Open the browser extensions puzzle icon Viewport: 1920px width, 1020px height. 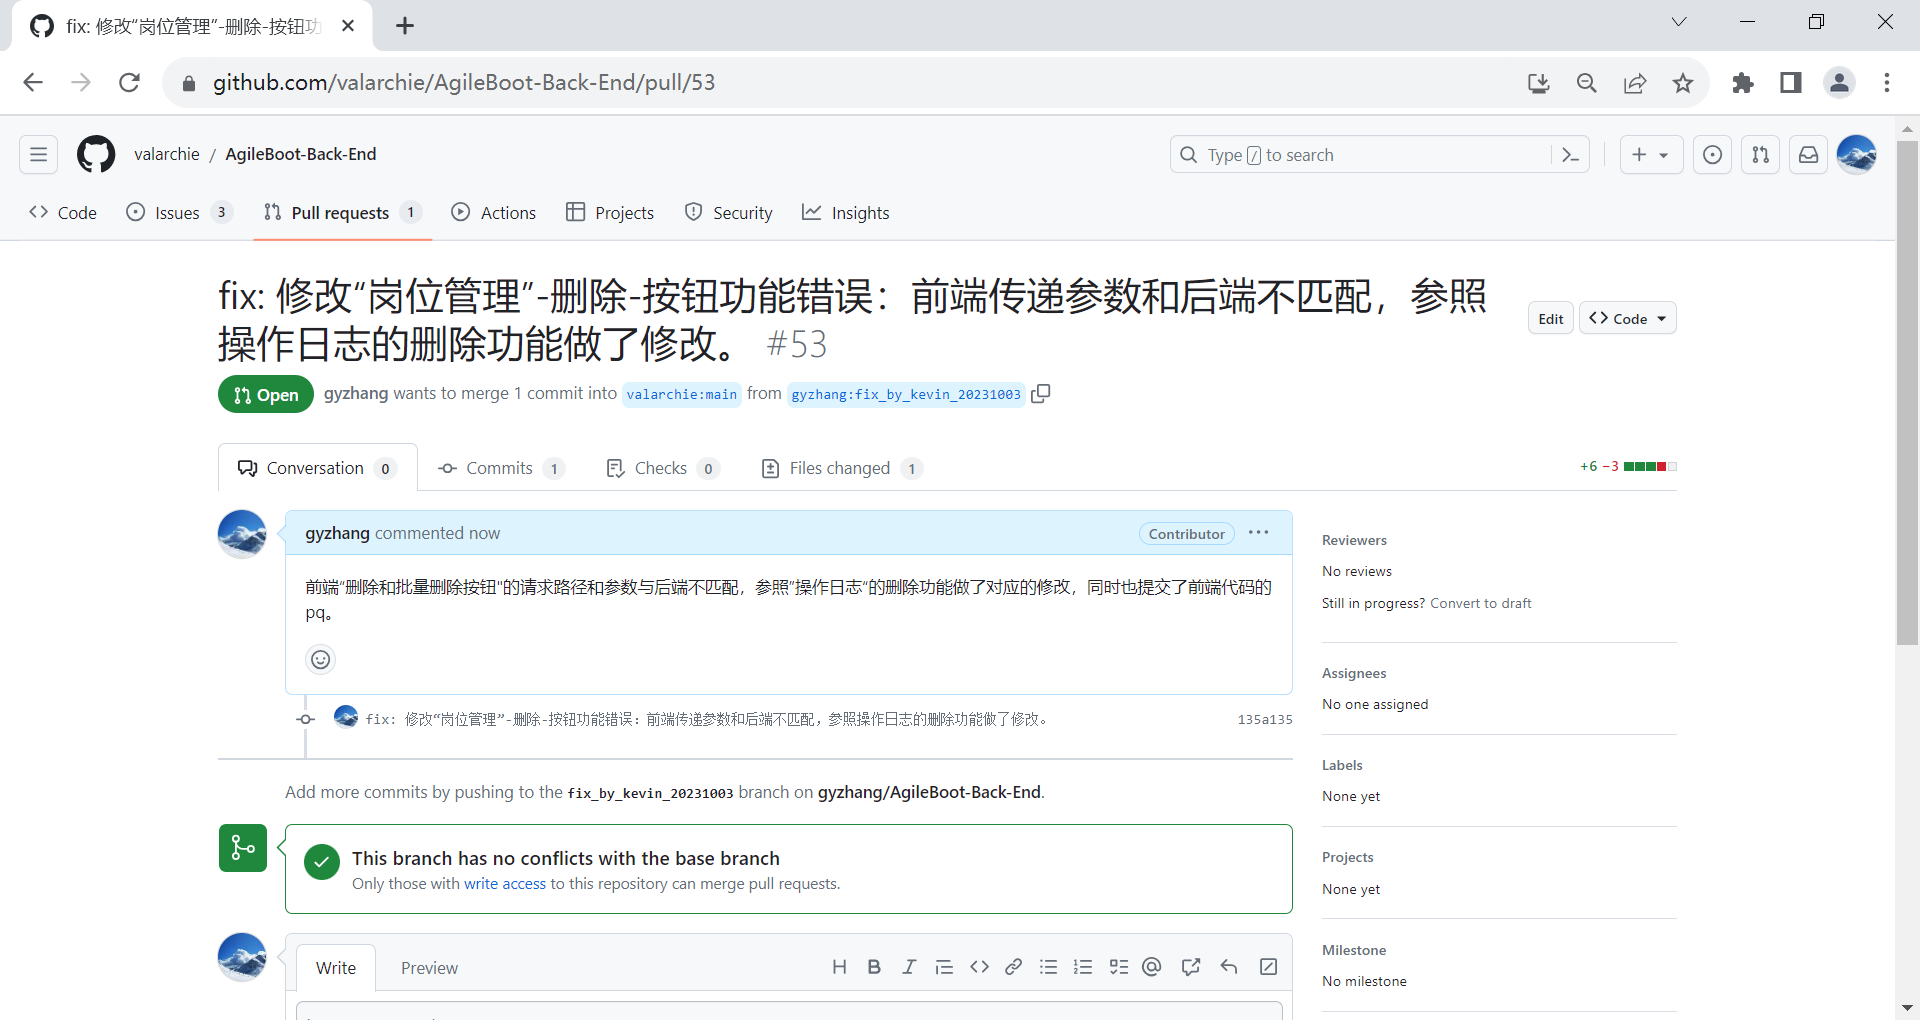point(1743,83)
